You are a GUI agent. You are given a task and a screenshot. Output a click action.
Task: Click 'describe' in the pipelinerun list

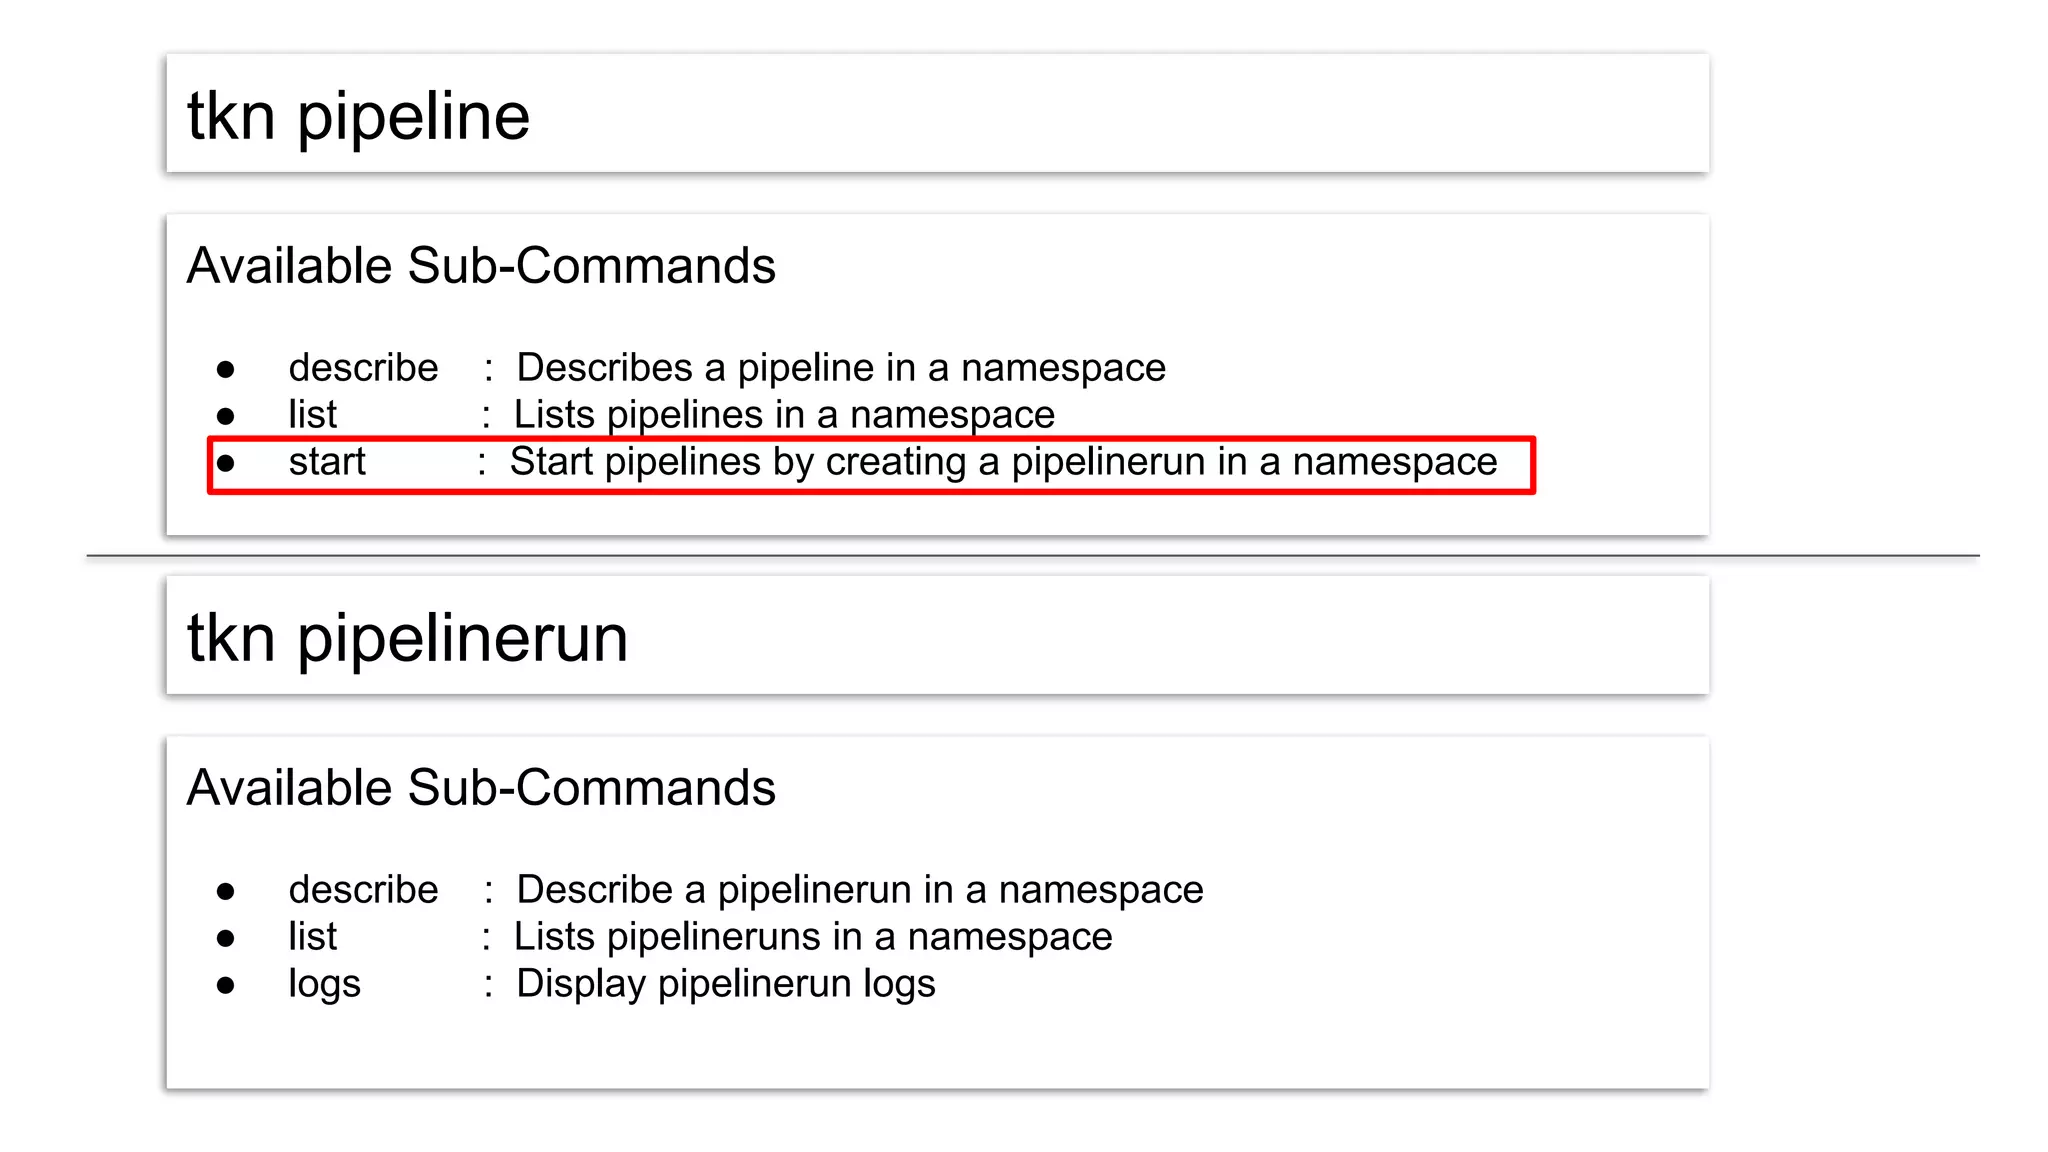(363, 890)
